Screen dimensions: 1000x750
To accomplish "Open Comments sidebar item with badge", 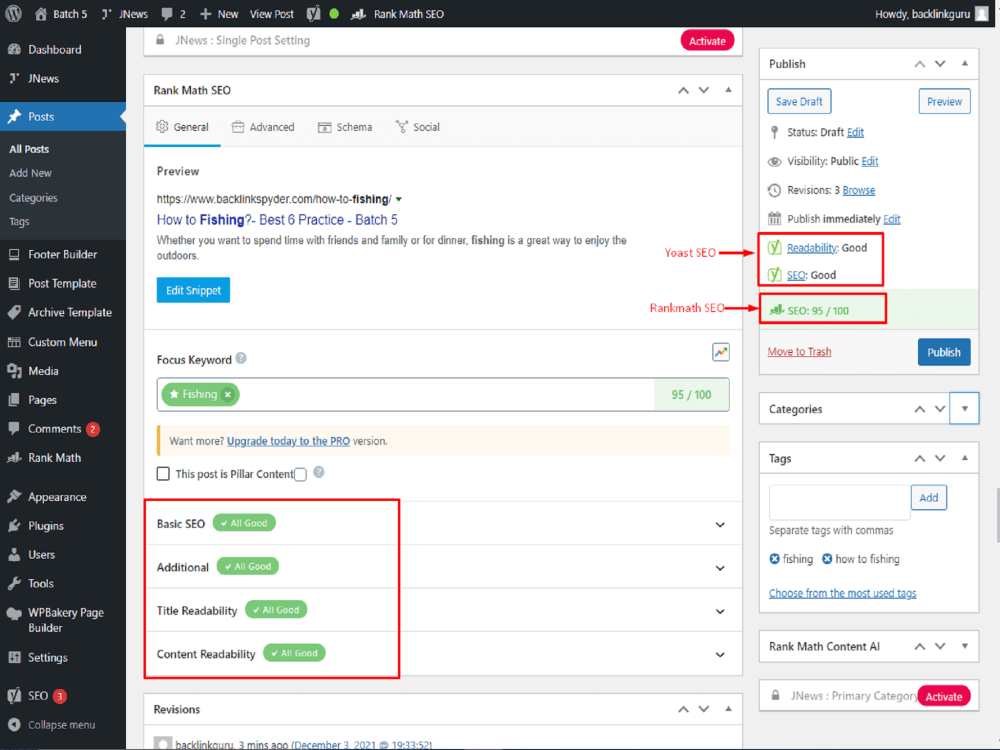I will click(x=63, y=429).
